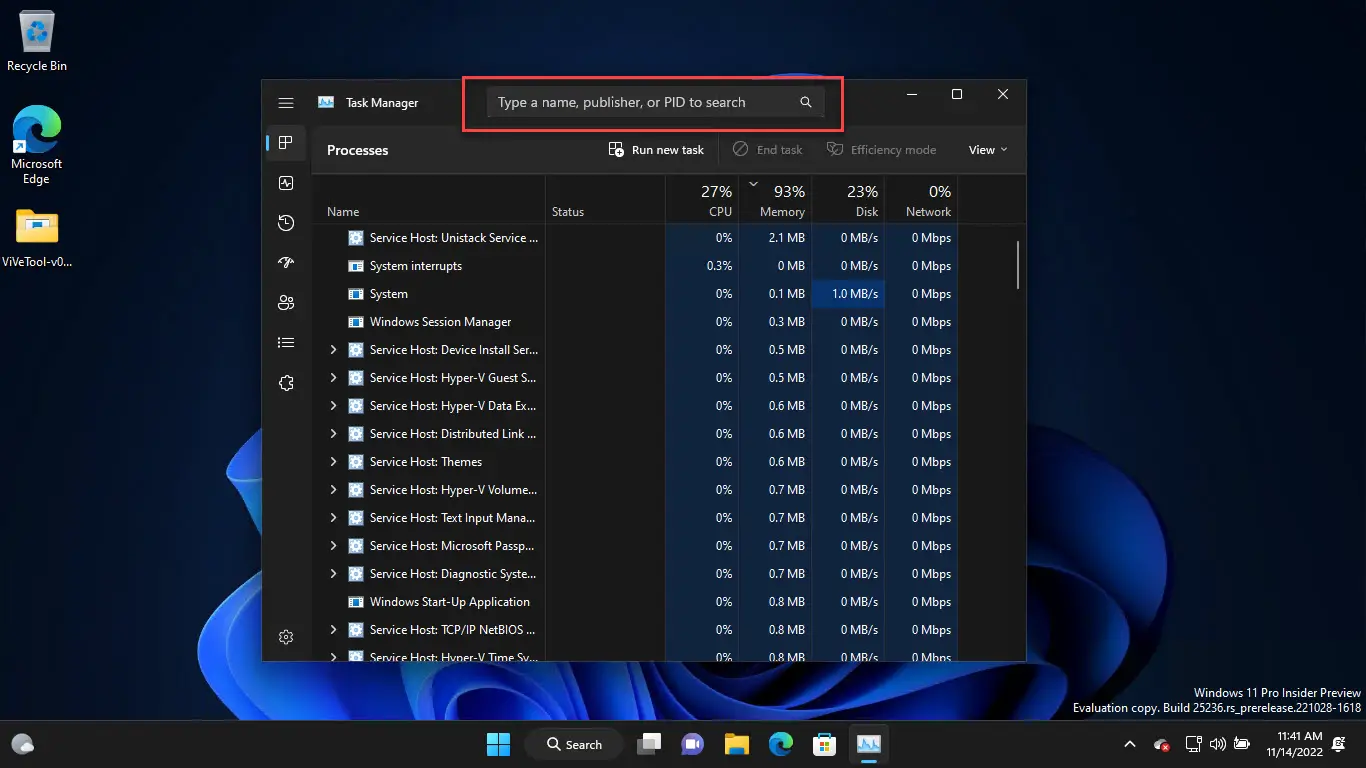Go to the Processes page in sidebar
1366x768 pixels.
coord(286,143)
